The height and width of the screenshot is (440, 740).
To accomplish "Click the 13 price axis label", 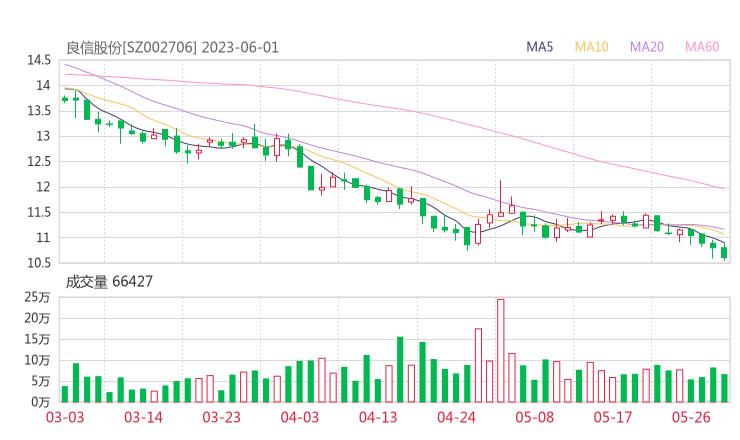I will (43, 136).
